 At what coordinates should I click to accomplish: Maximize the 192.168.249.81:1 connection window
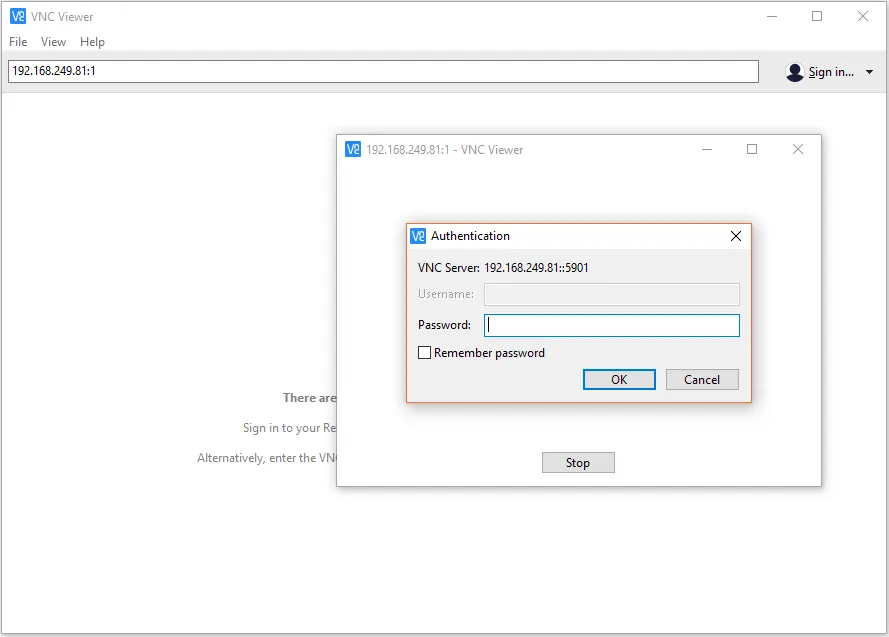pyautogui.click(x=752, y=149)
